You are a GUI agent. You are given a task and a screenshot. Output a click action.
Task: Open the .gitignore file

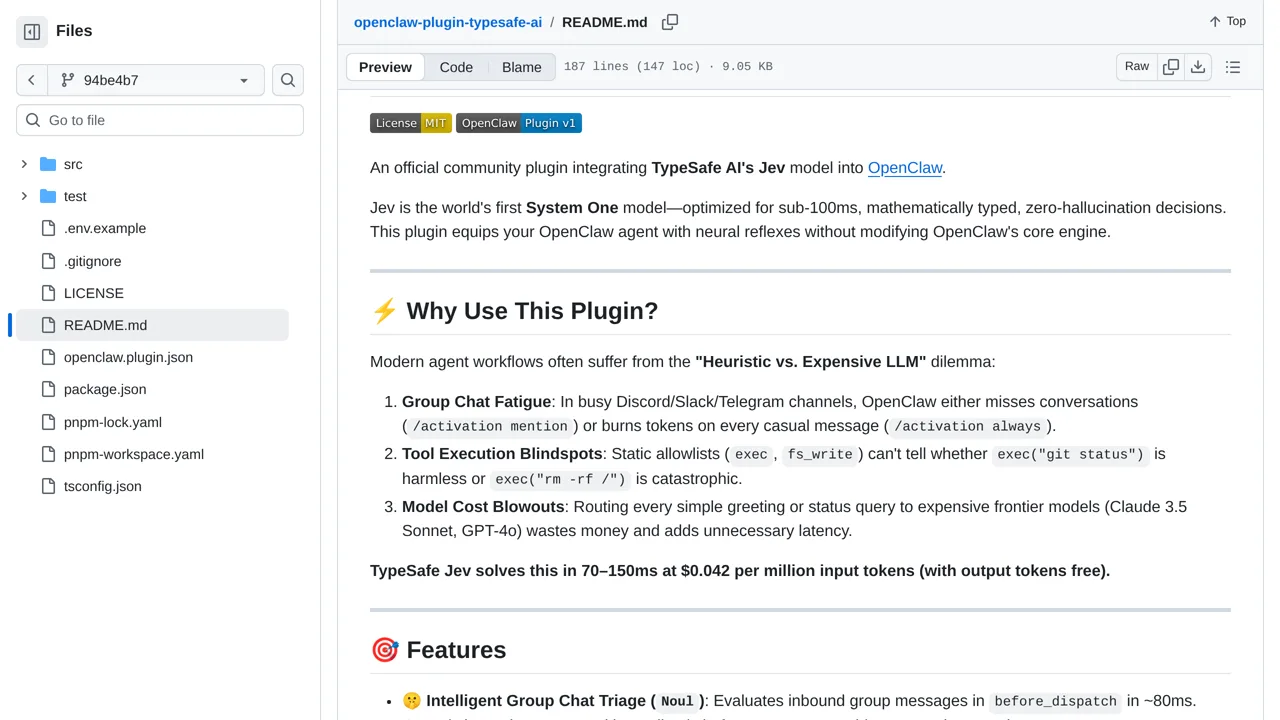point(92,261)
